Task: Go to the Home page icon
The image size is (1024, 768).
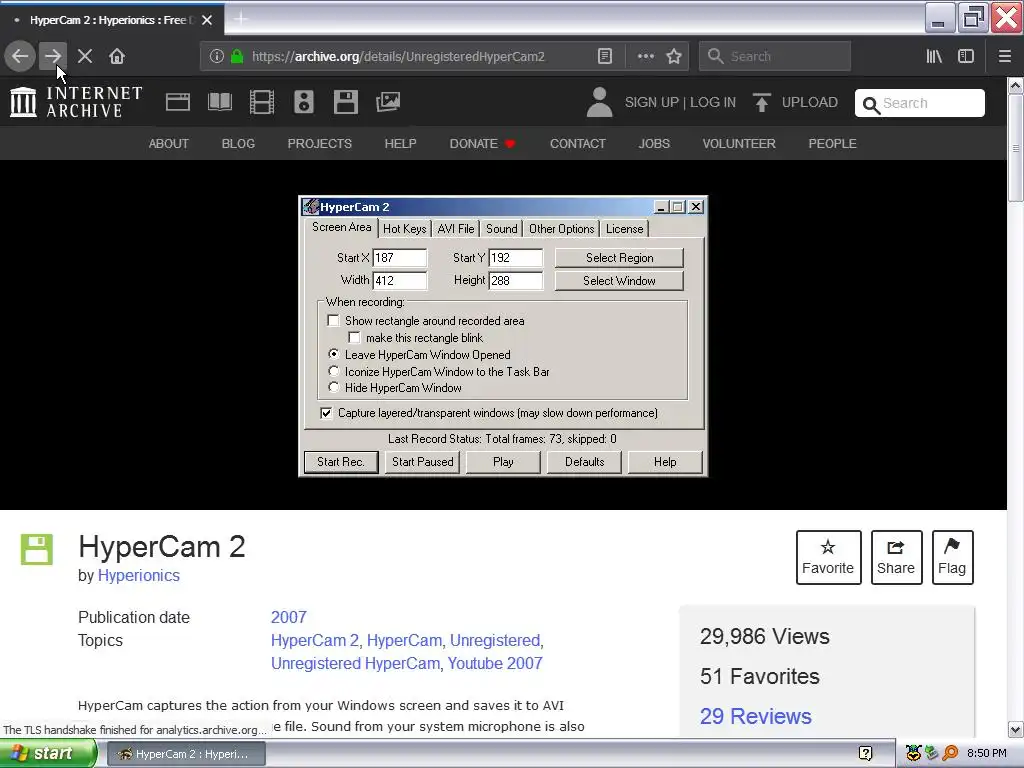Action: [117, 56]
